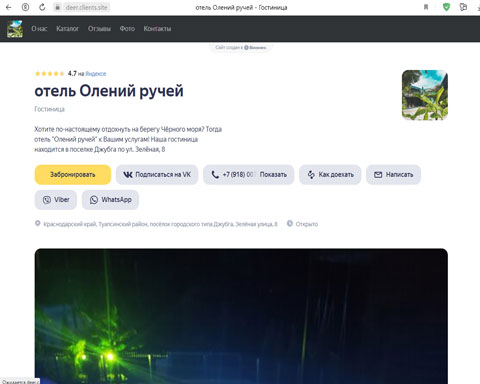The image size is (480, 384).
Task: Click the Яндекс rating link
Action: (96, 74)
